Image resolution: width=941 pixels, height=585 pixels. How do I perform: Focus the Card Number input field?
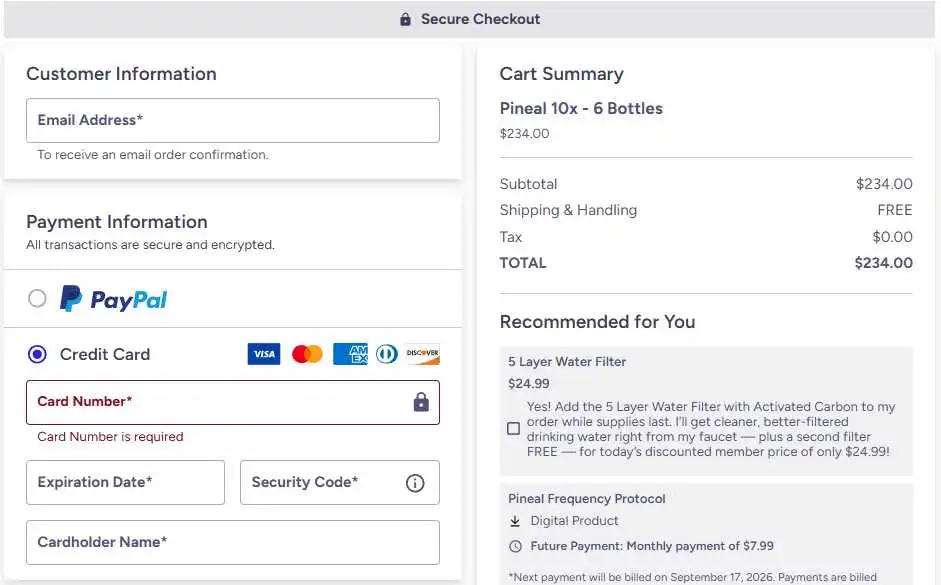tap(233, 402)
